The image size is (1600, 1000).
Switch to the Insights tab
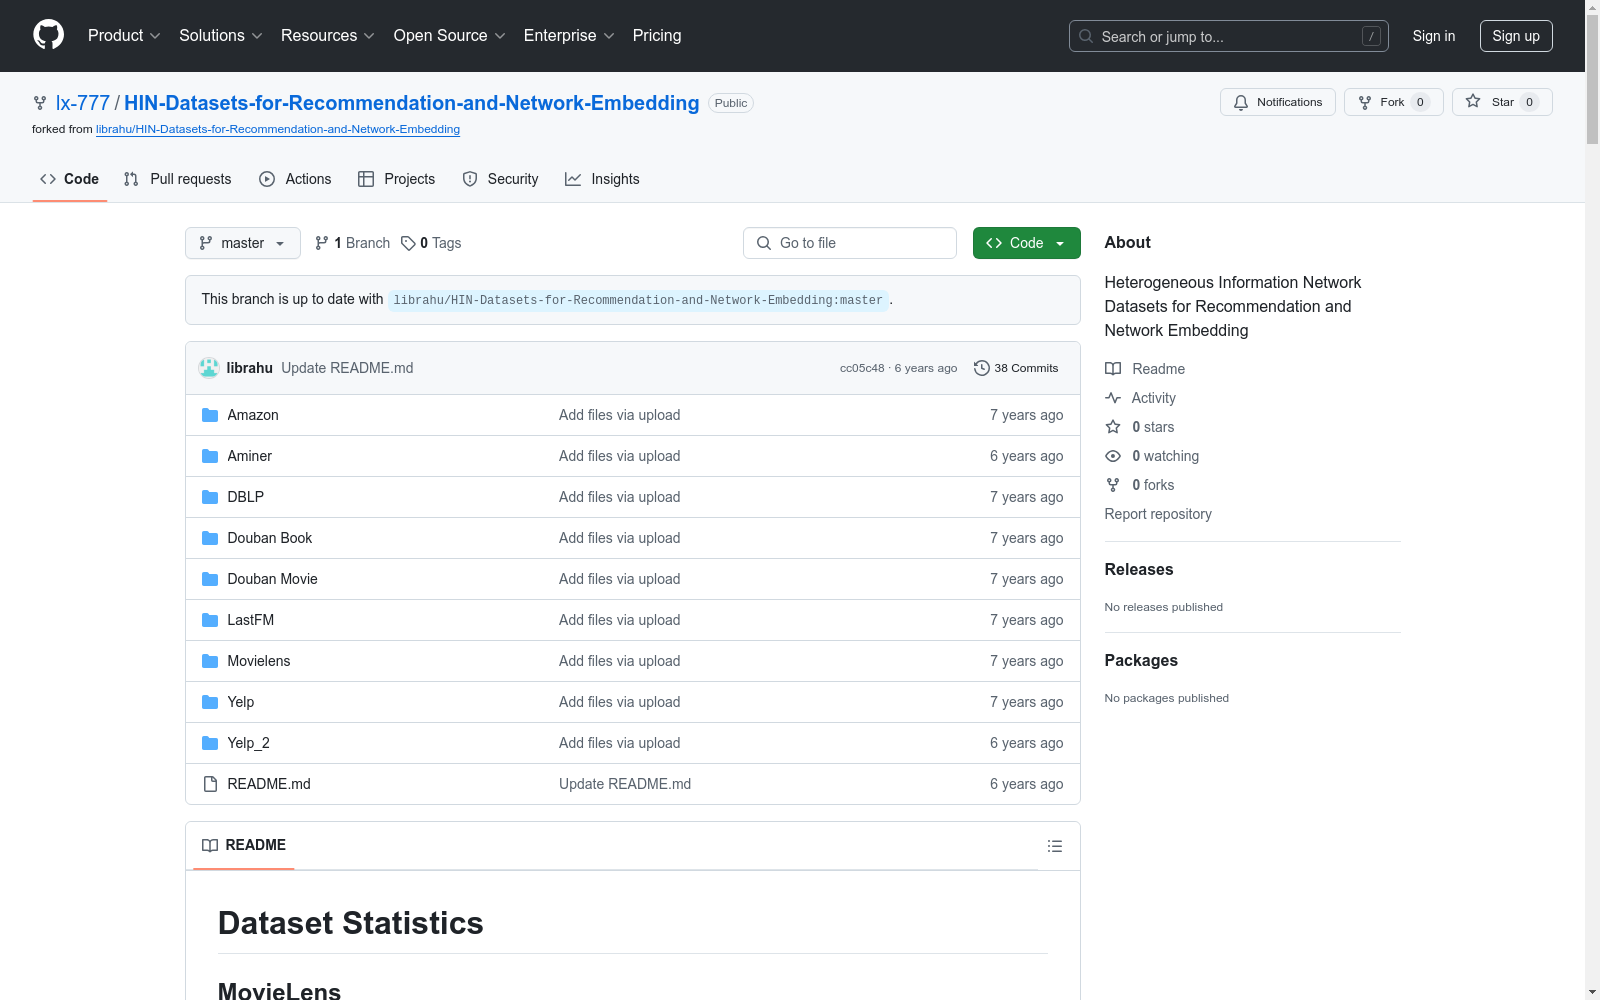coord(602,179)
